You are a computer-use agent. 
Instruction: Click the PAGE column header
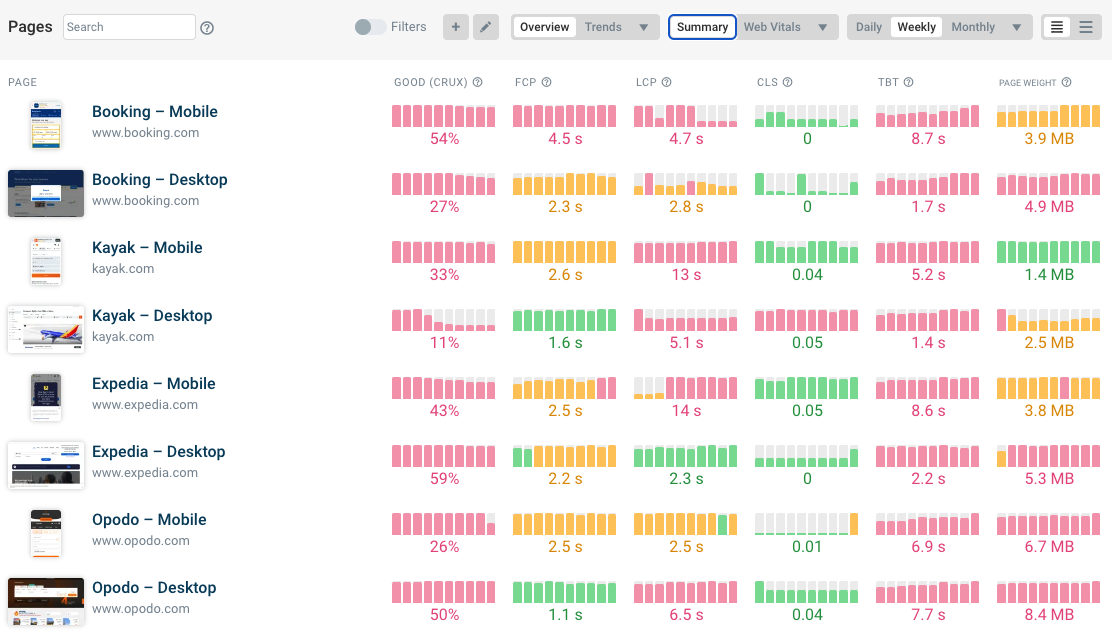(22, 82)
